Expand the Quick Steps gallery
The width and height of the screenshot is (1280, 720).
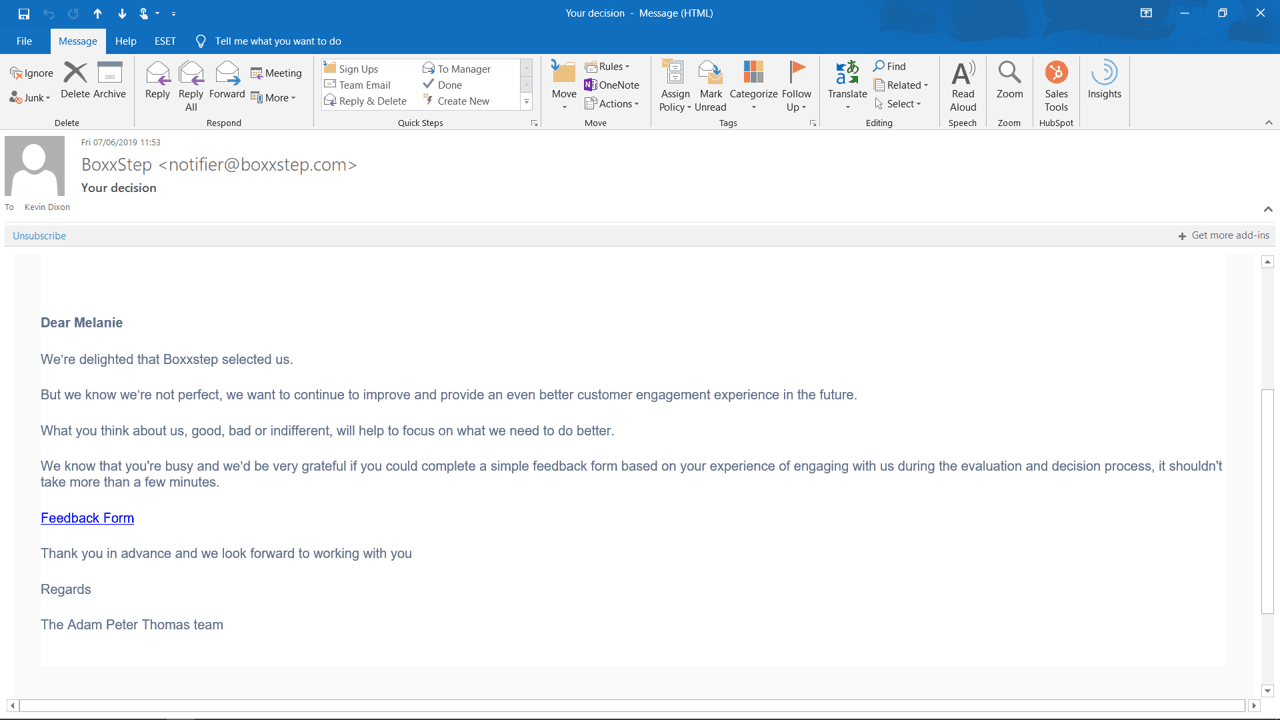[x=527, y=102]
